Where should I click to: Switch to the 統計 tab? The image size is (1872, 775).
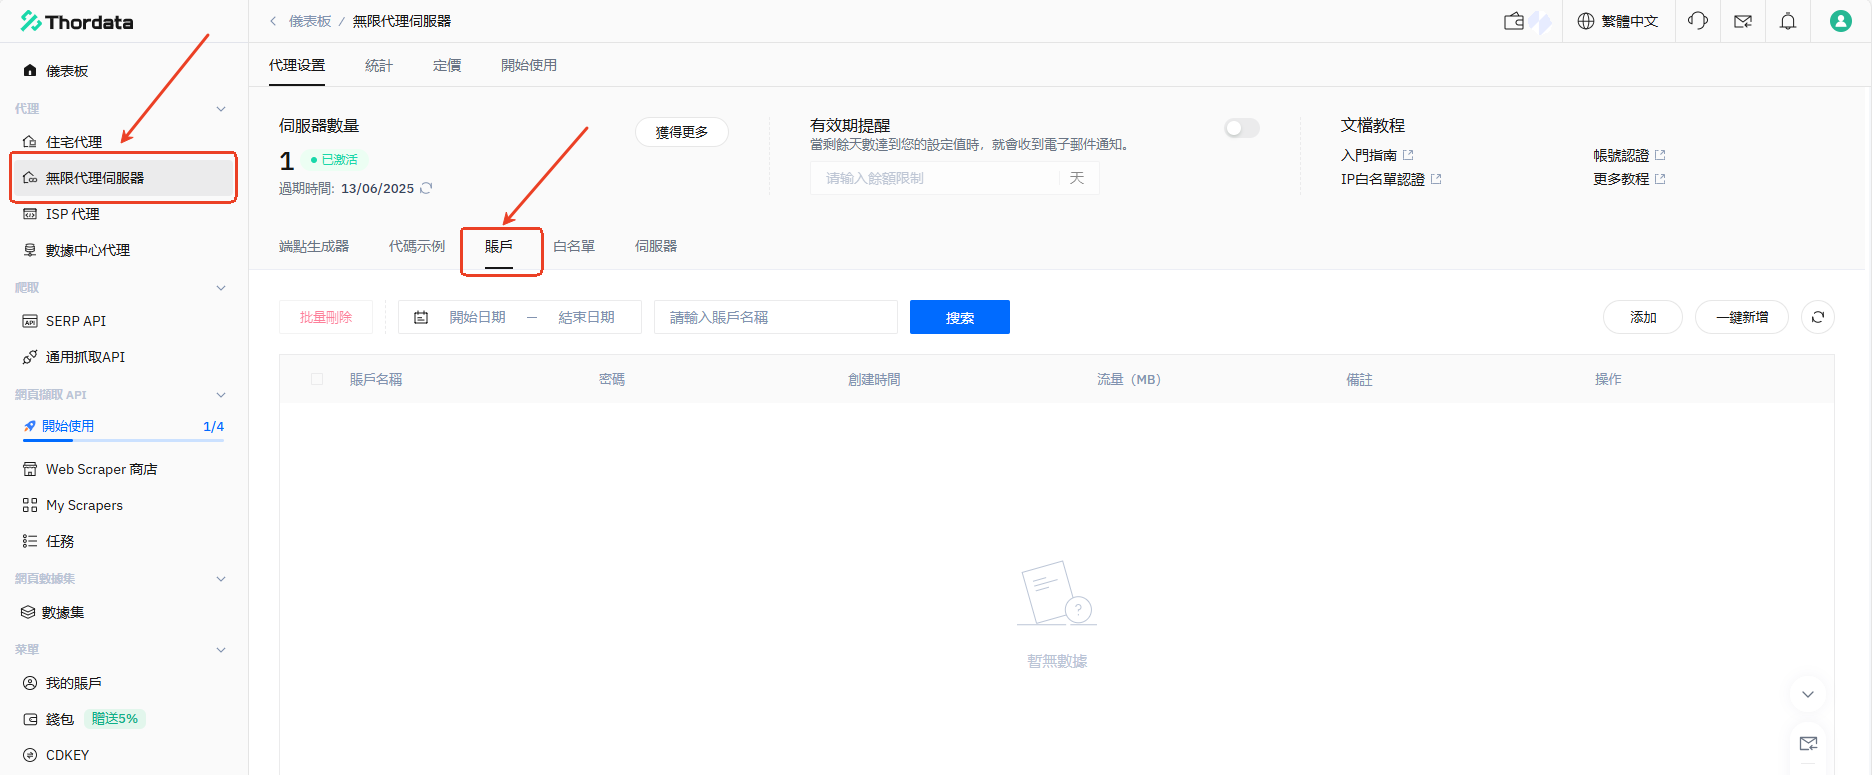[379, 65]
